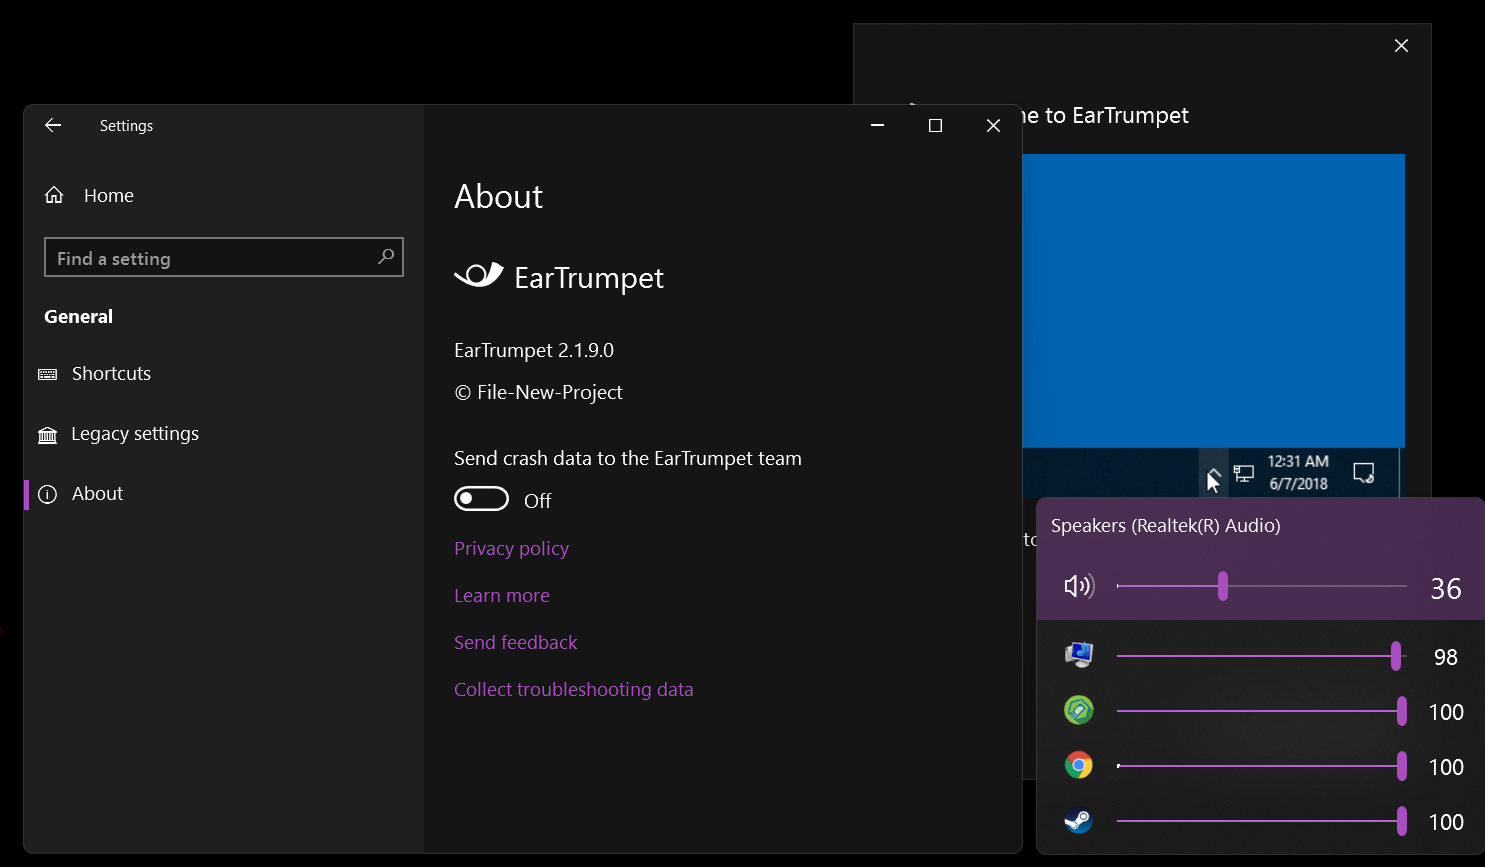Click the magnifier icon in the search box
This screenshot has height=867, width=1485.
click(x=386, y=257)
